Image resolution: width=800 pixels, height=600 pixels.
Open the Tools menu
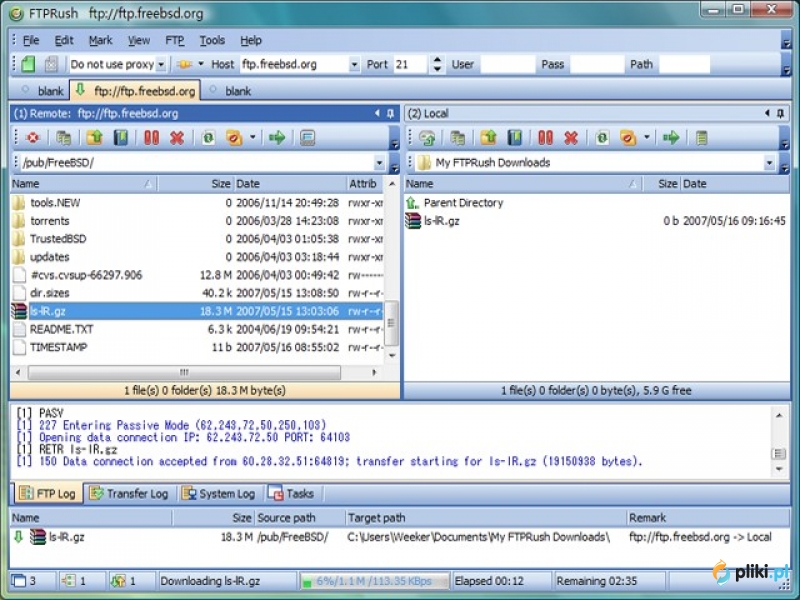[212, 40]
